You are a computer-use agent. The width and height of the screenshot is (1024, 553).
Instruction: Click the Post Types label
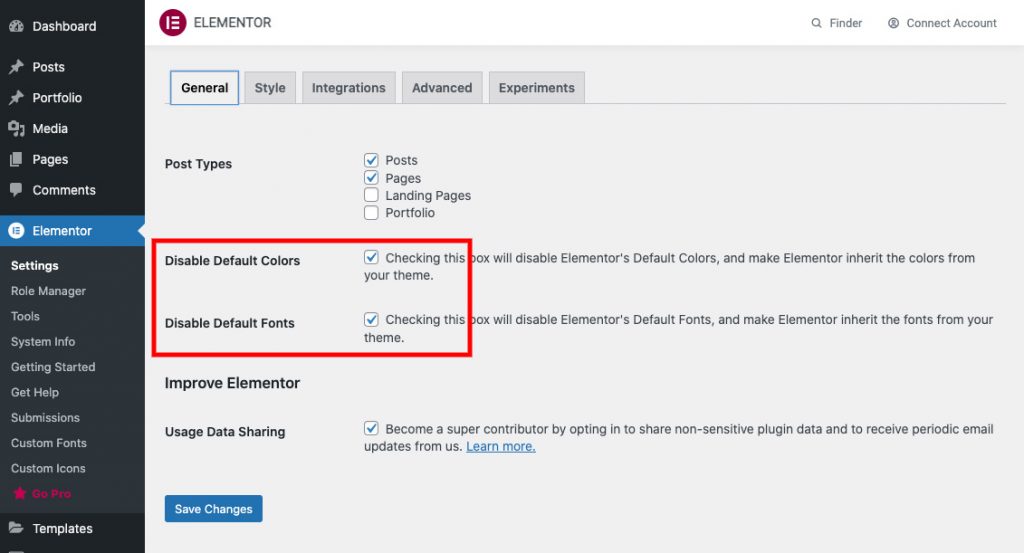click(x=198, y=164)
